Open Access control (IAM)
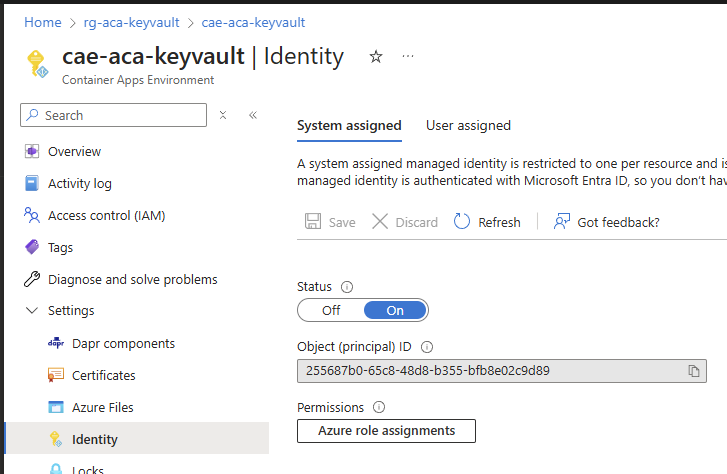Viewport: 727px width, 474px height. (107, 216)
